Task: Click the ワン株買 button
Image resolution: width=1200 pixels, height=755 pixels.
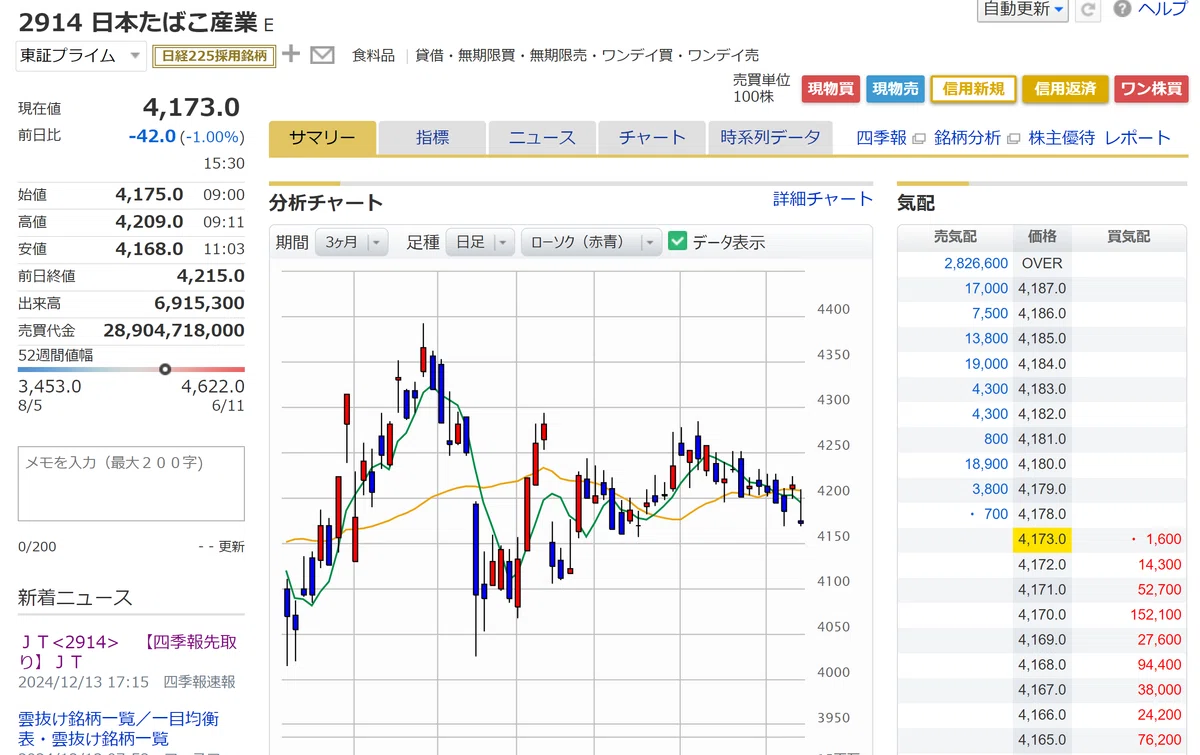Action: tap(1151, 89)
